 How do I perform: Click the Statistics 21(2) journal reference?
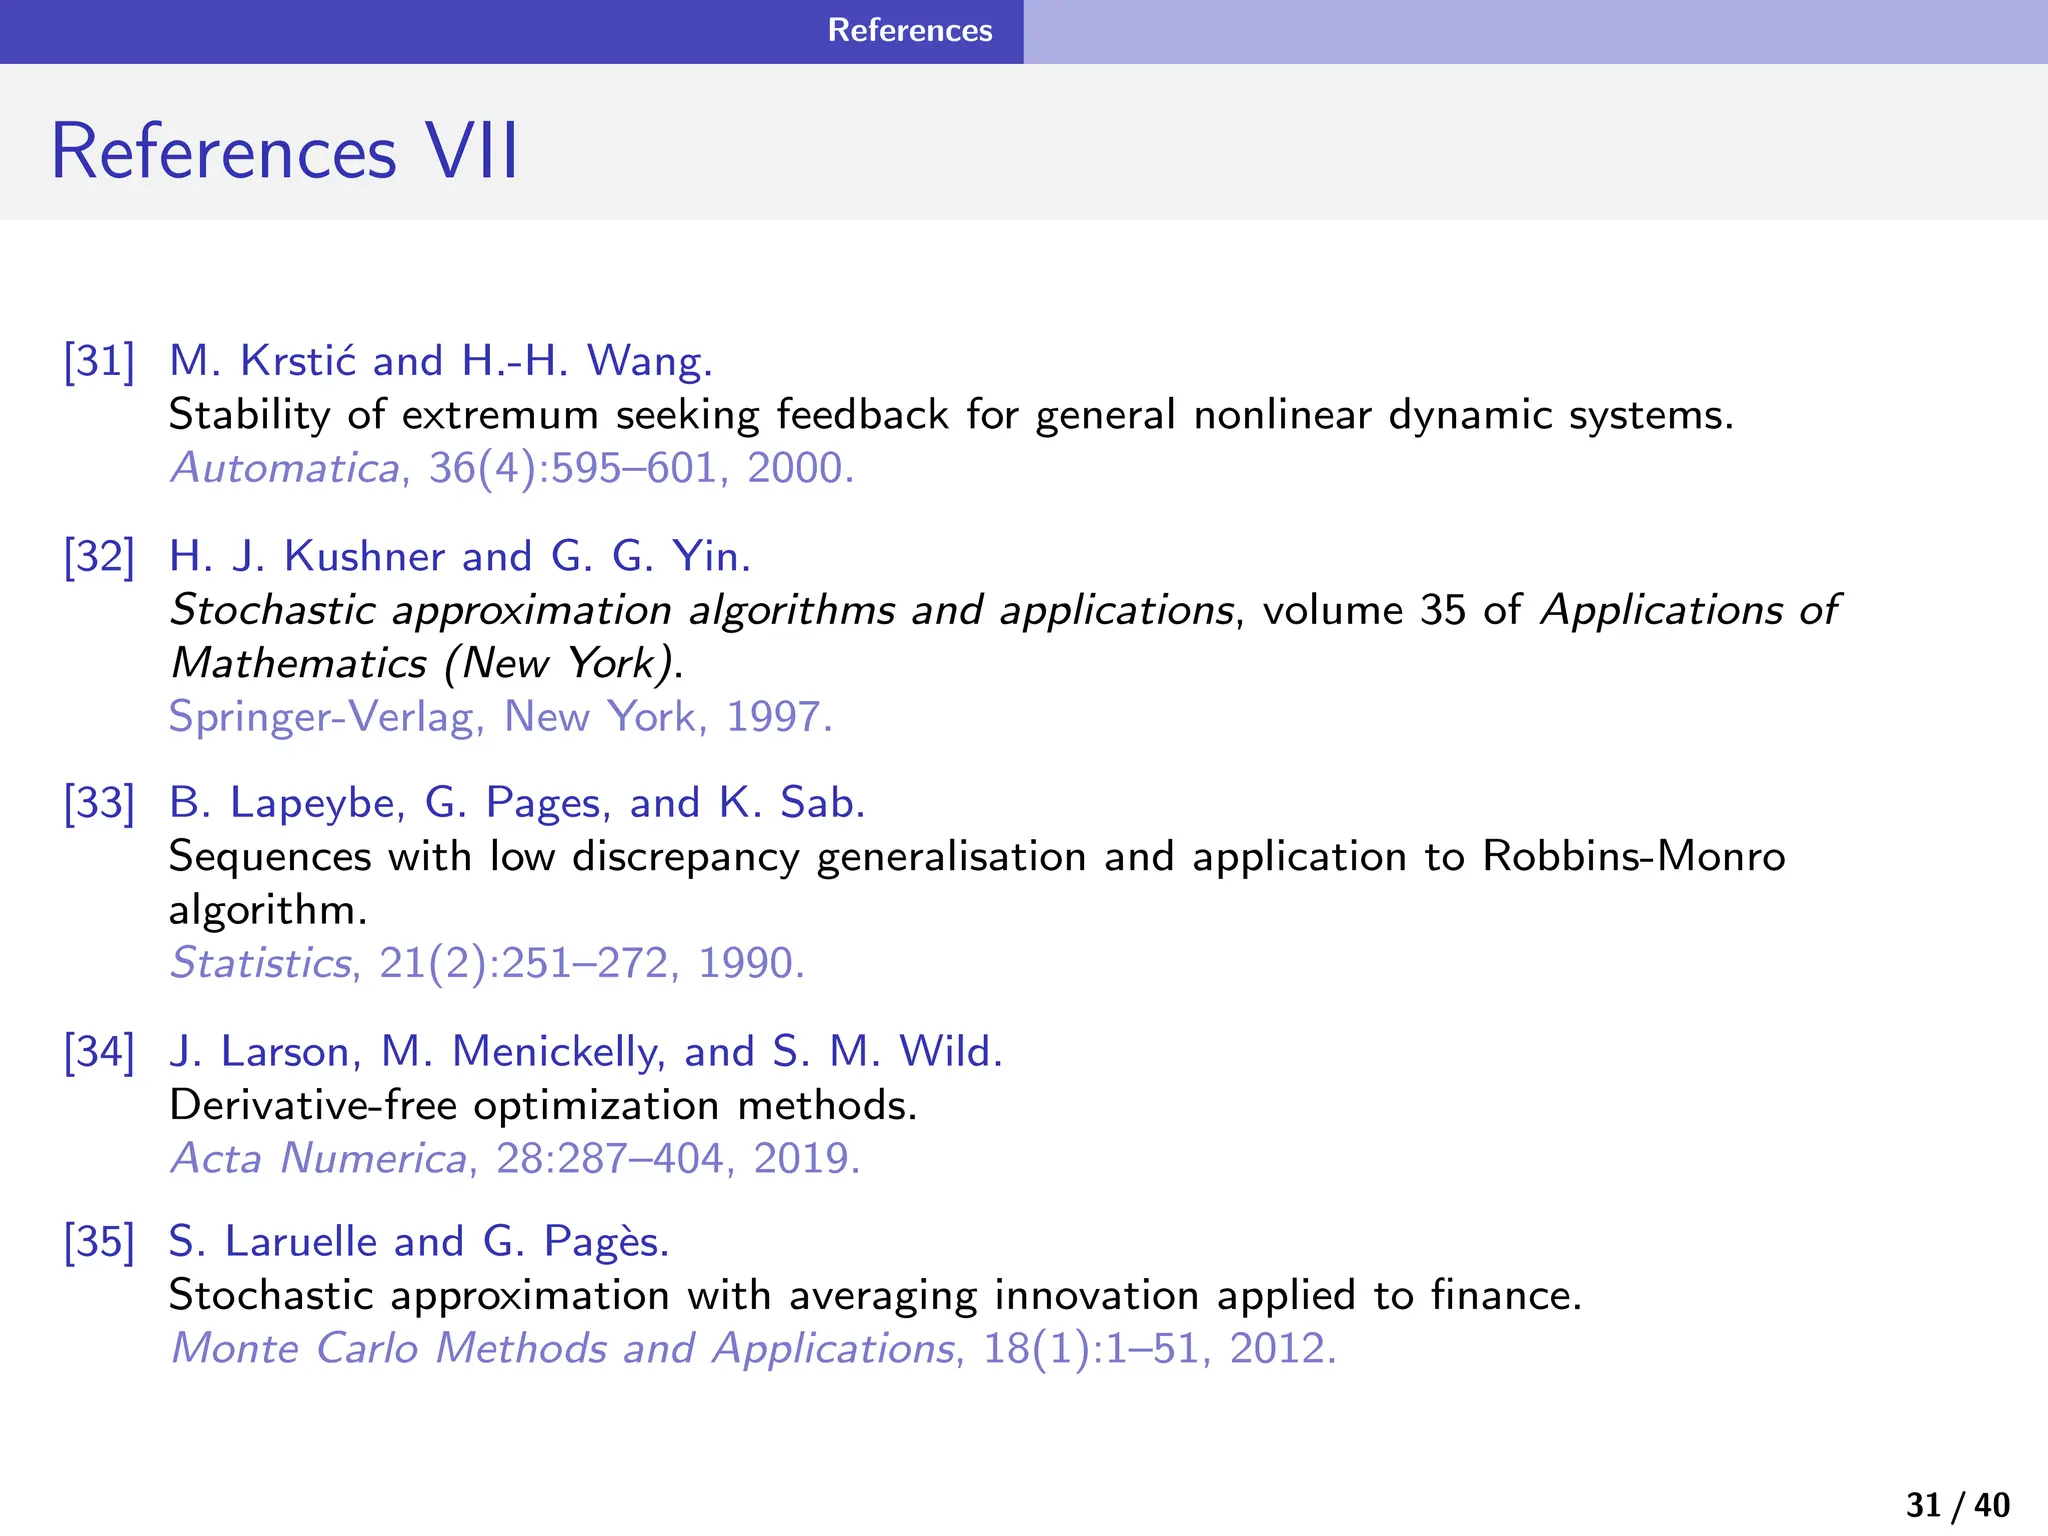pos(487,963)
